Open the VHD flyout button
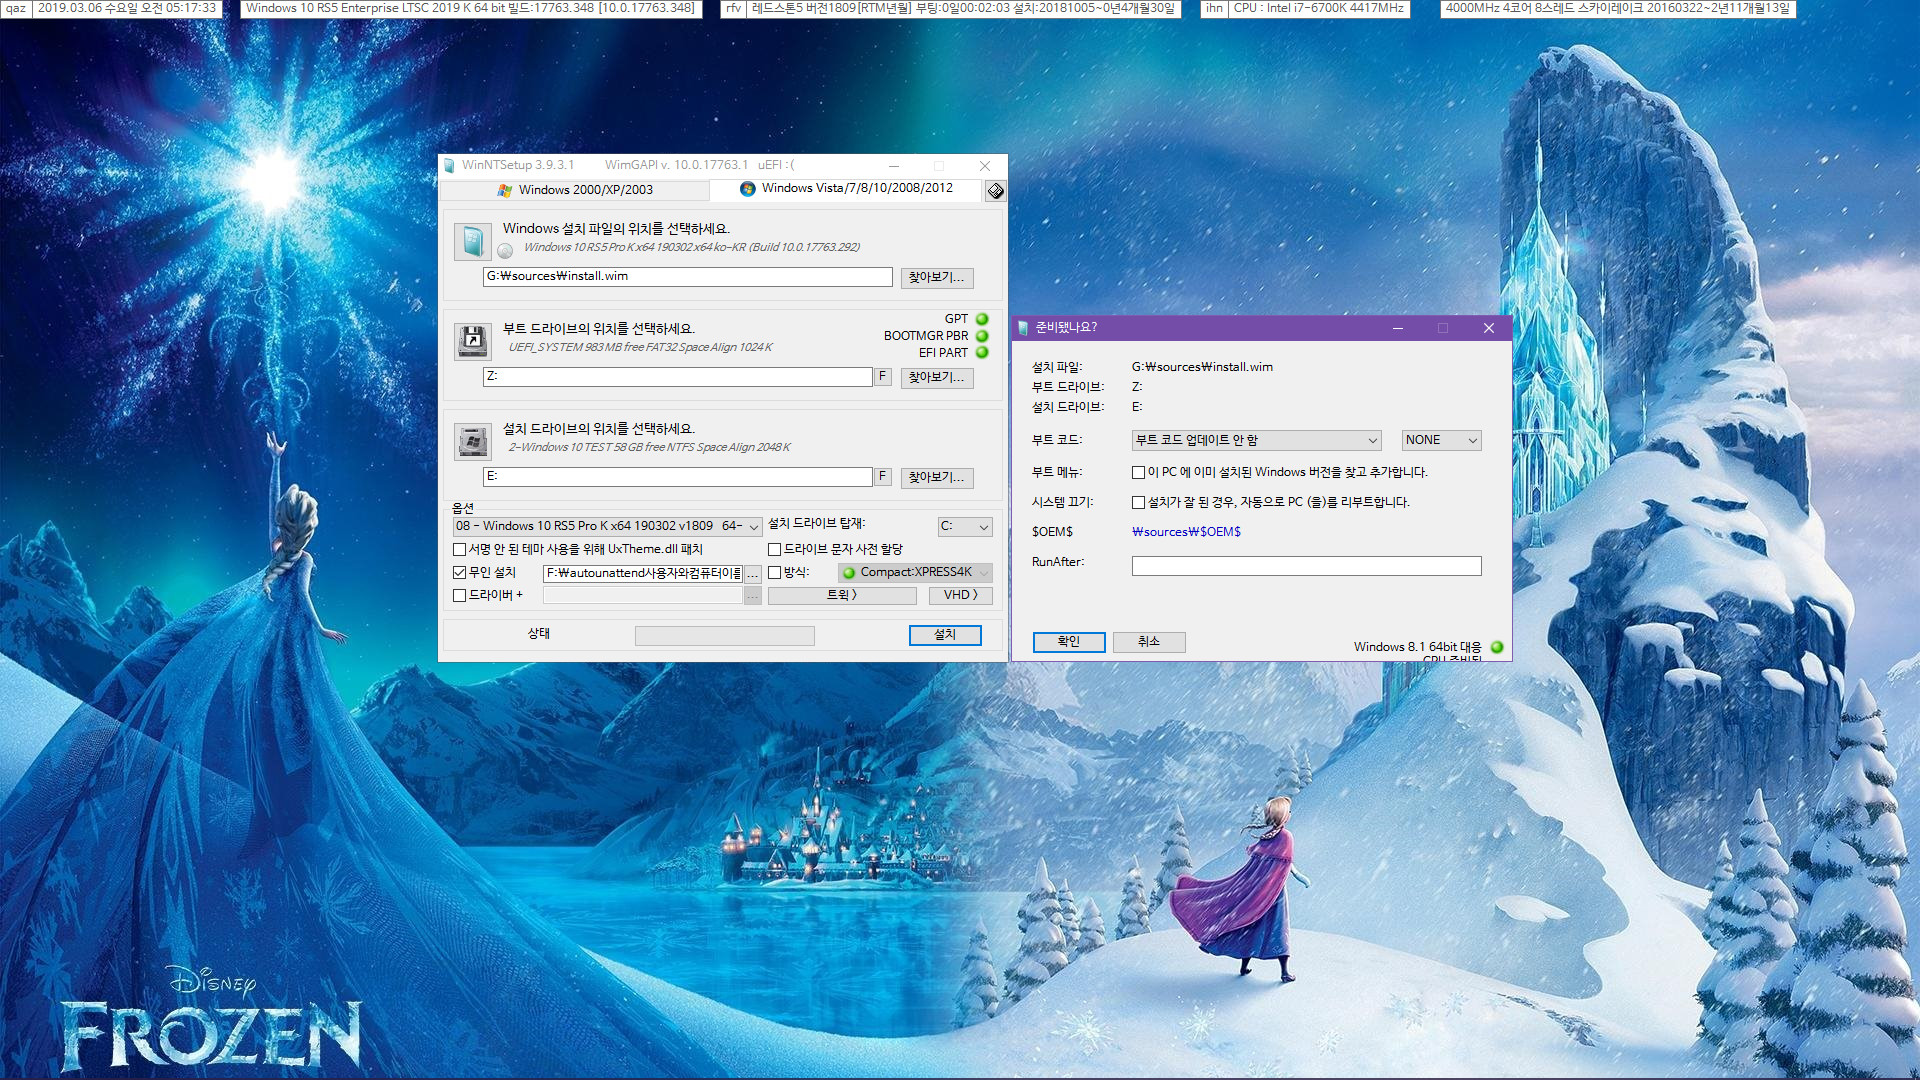 click(x=961, y=595)
